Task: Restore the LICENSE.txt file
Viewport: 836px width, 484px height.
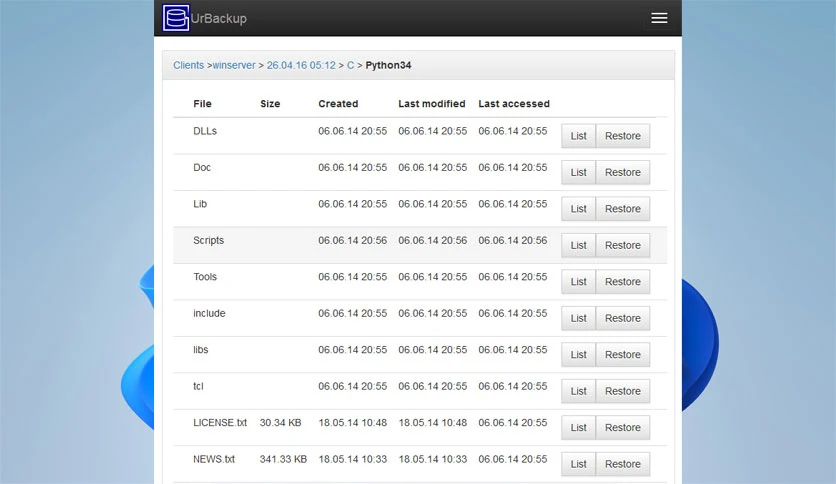Action: click(623, 427)
